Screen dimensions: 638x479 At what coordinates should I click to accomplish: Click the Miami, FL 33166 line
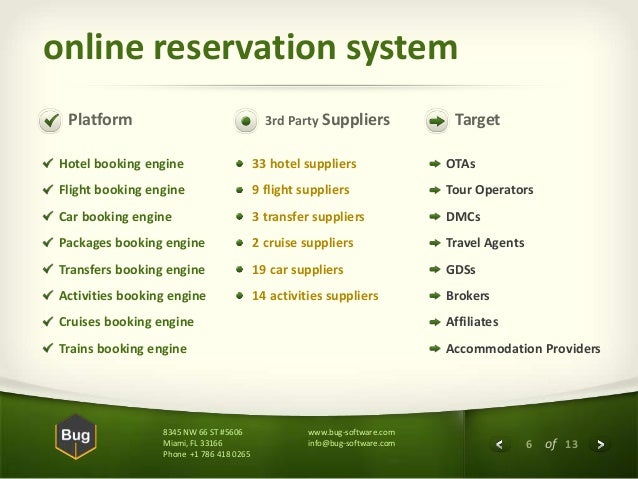coord(192,443)
